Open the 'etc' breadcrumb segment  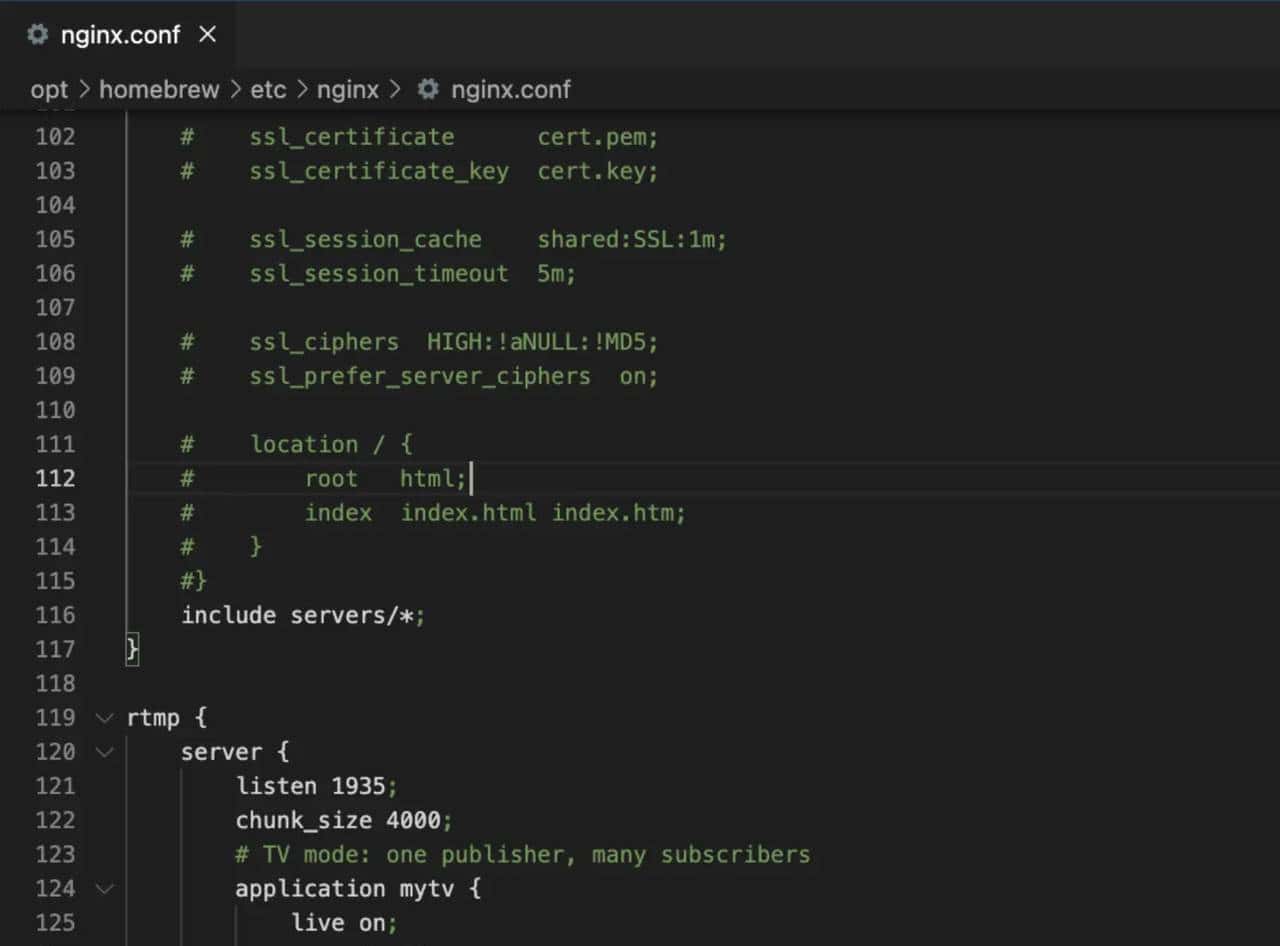tap(268, 89)
